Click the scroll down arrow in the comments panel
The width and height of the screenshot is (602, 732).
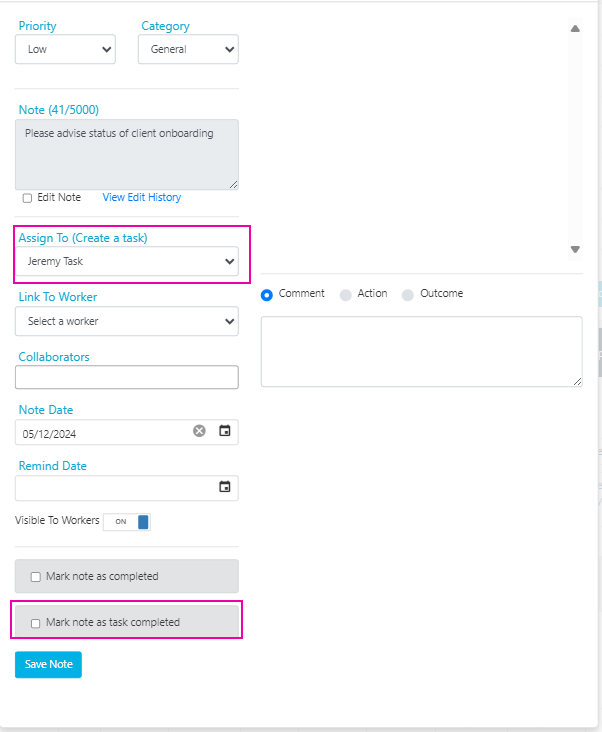pyautogui.click(x=575, y=249)
